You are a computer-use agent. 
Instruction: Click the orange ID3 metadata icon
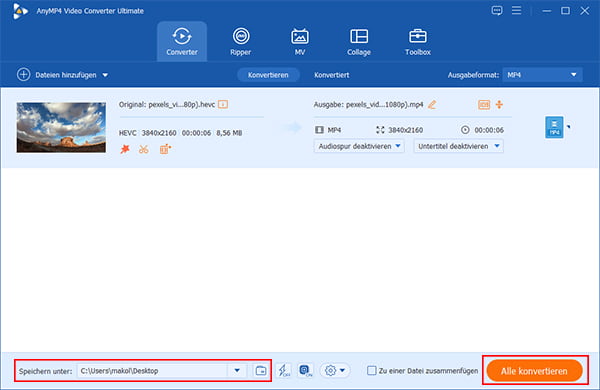(x=484, y=104)
